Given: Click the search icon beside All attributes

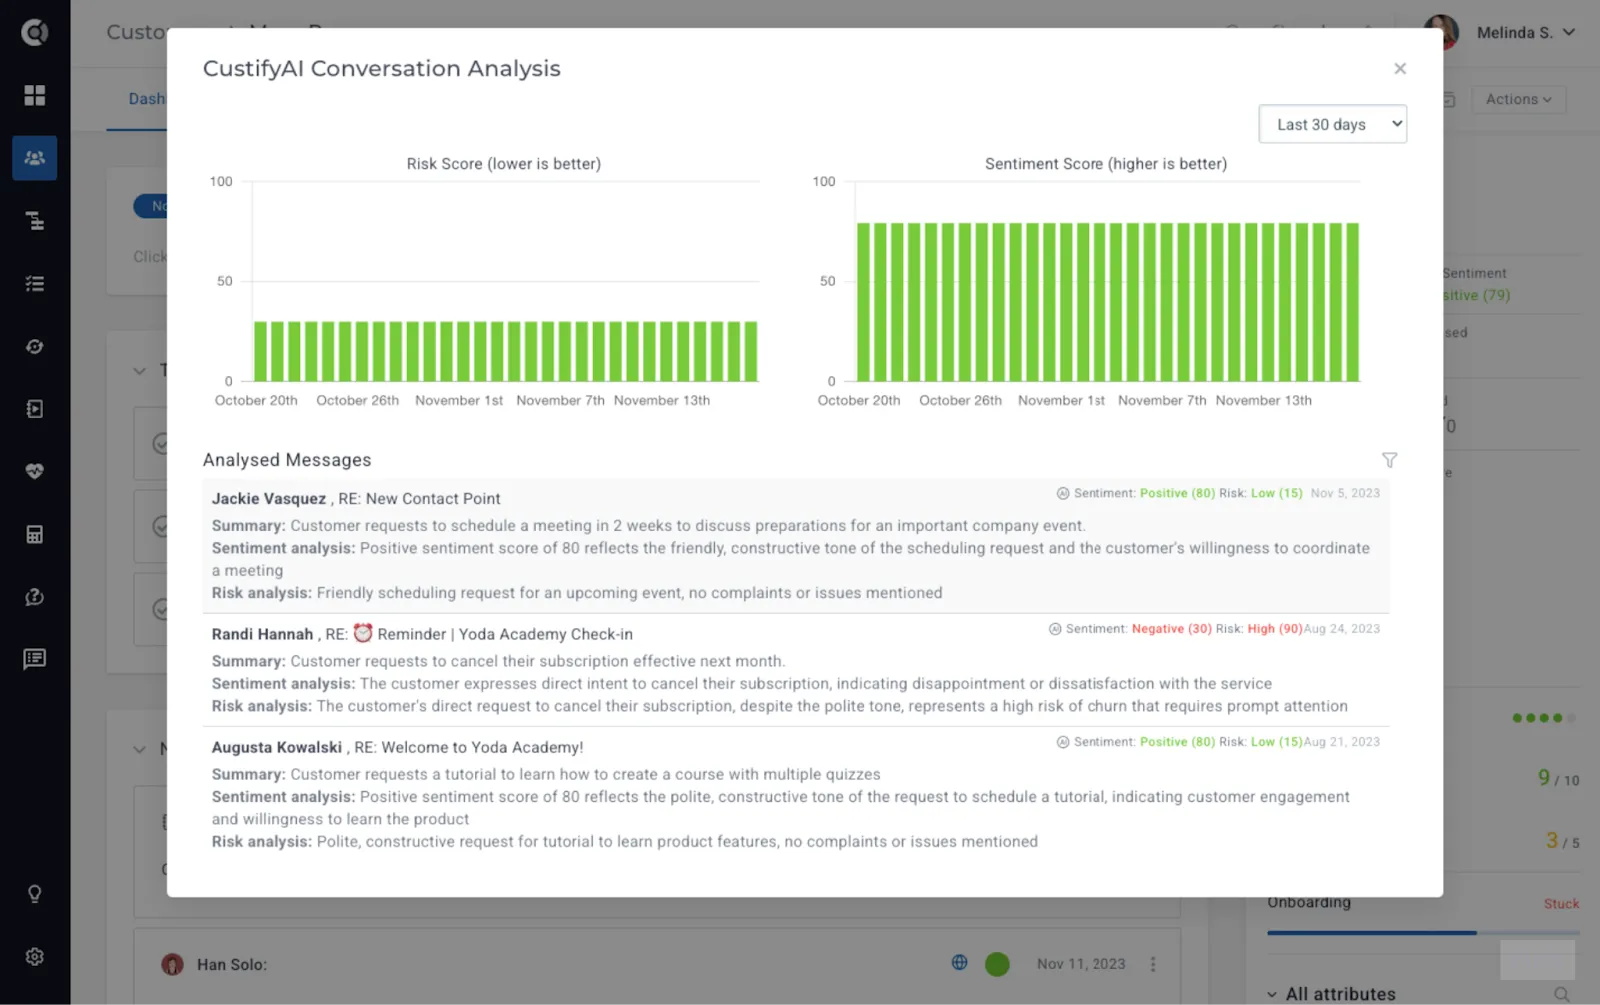Looking at the screenshot, I should pos(1561,994).
